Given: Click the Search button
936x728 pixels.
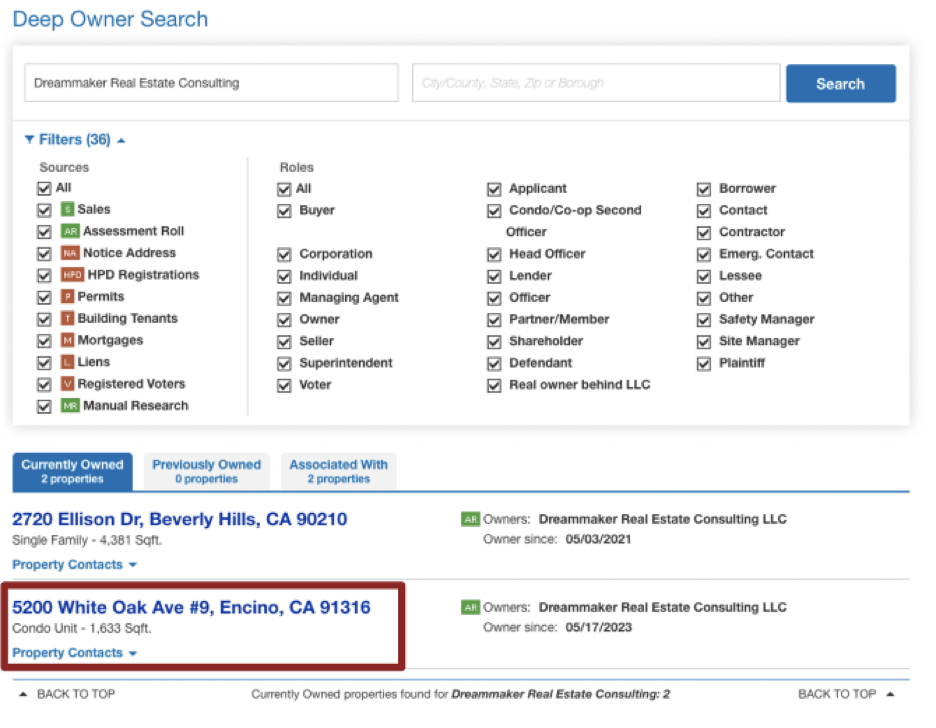Looking at the screenshot, I should (x=840, y=84).
